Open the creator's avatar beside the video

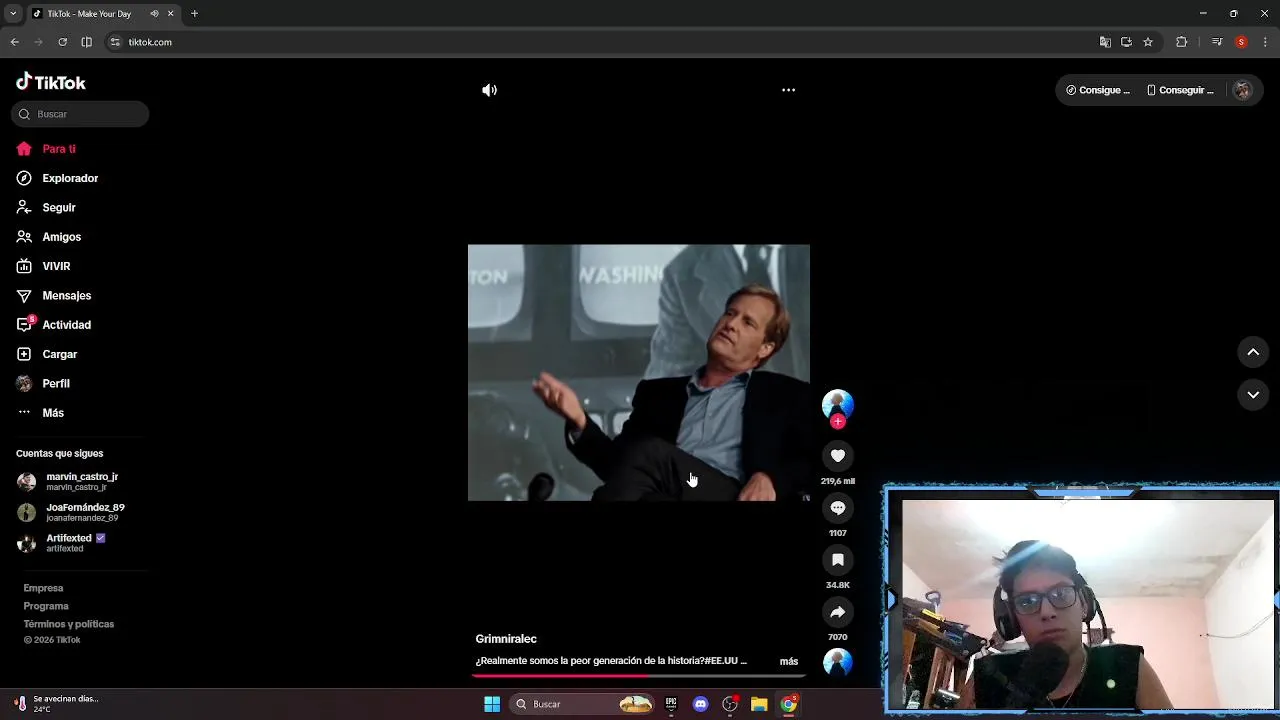point(838,404)
